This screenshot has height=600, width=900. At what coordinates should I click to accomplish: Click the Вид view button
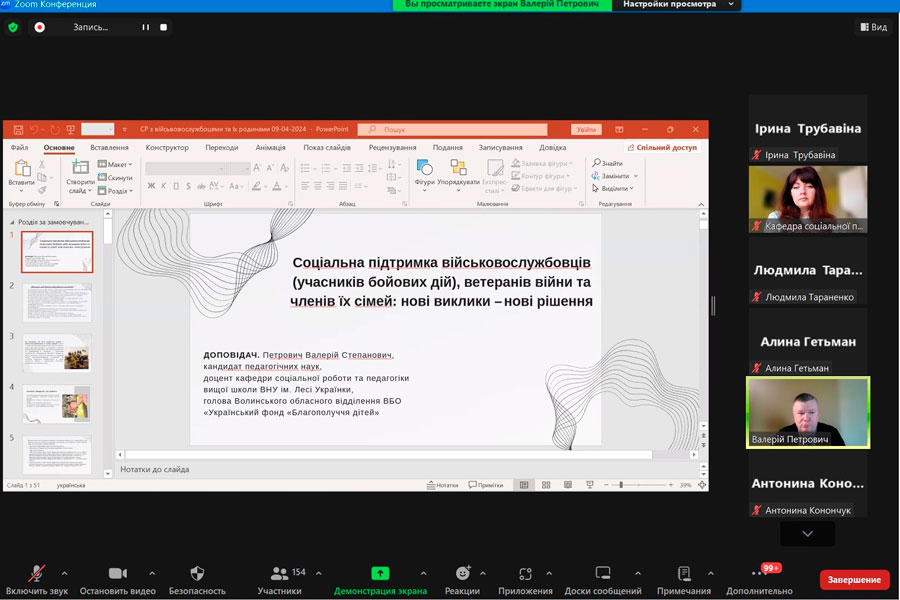coord(872,27)
